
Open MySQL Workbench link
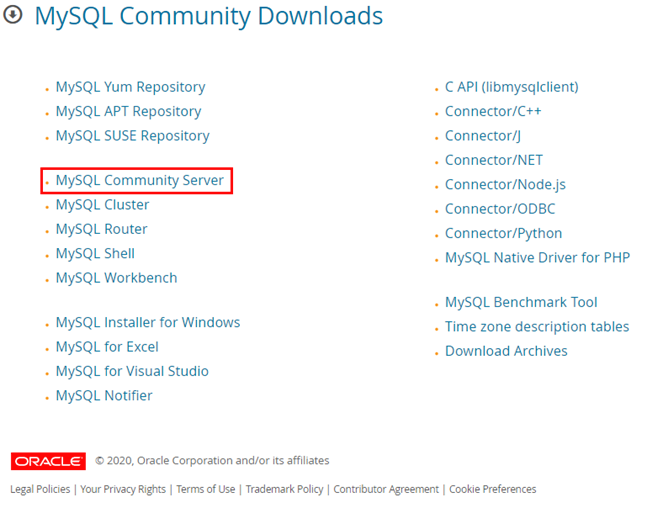[116, 278]
